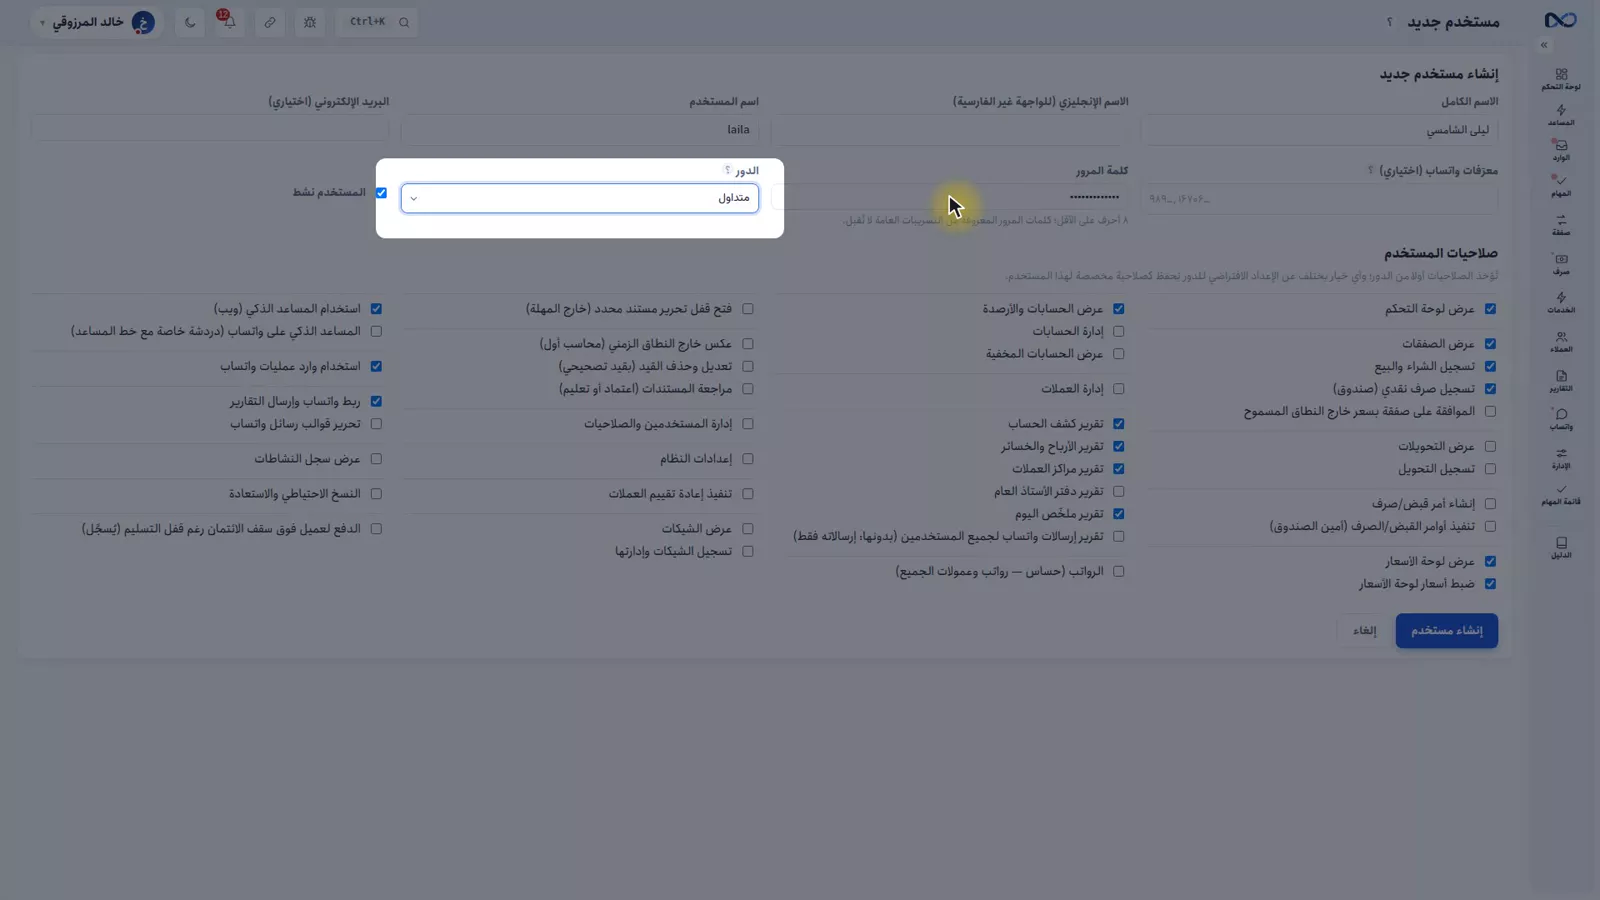The width and height of the screenshot is (1600, 900).
Task: Focus the الاسم الكامل field with ليلى الشامسي
Action: pos(1319,130)
